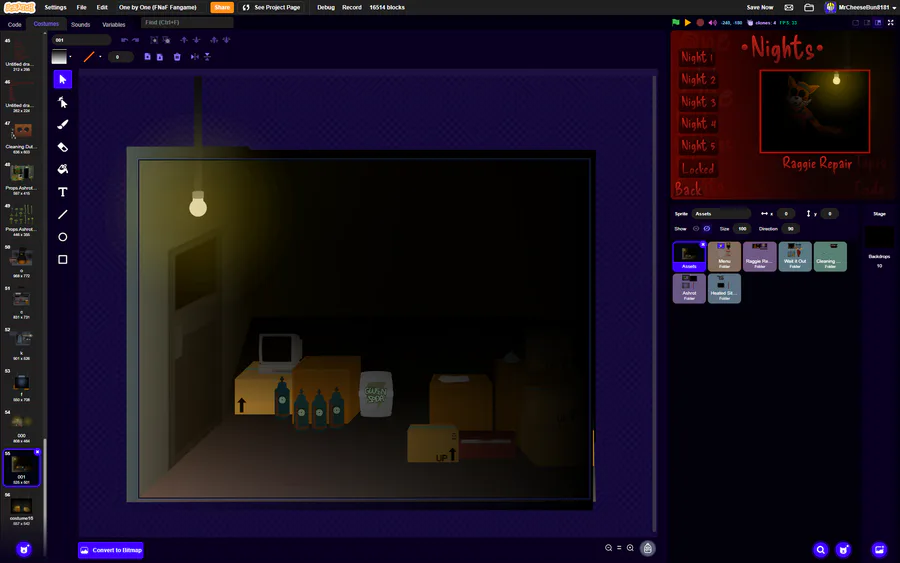The image size is (900, 563).
Task: Bring selection to front
Action: point(214,40)
